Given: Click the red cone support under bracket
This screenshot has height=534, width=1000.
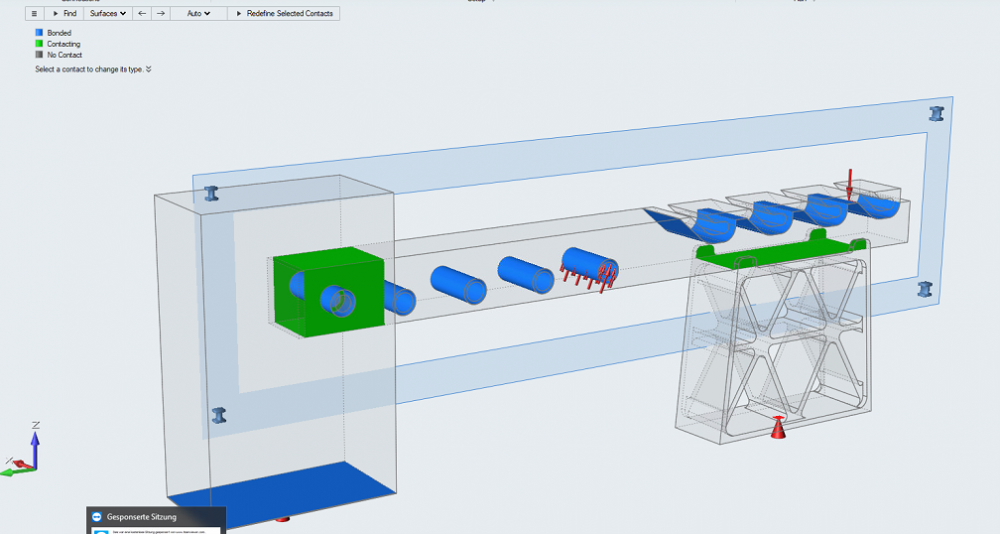Looking at the screenshot, I should pyautogui.click(x=778, y=427).
